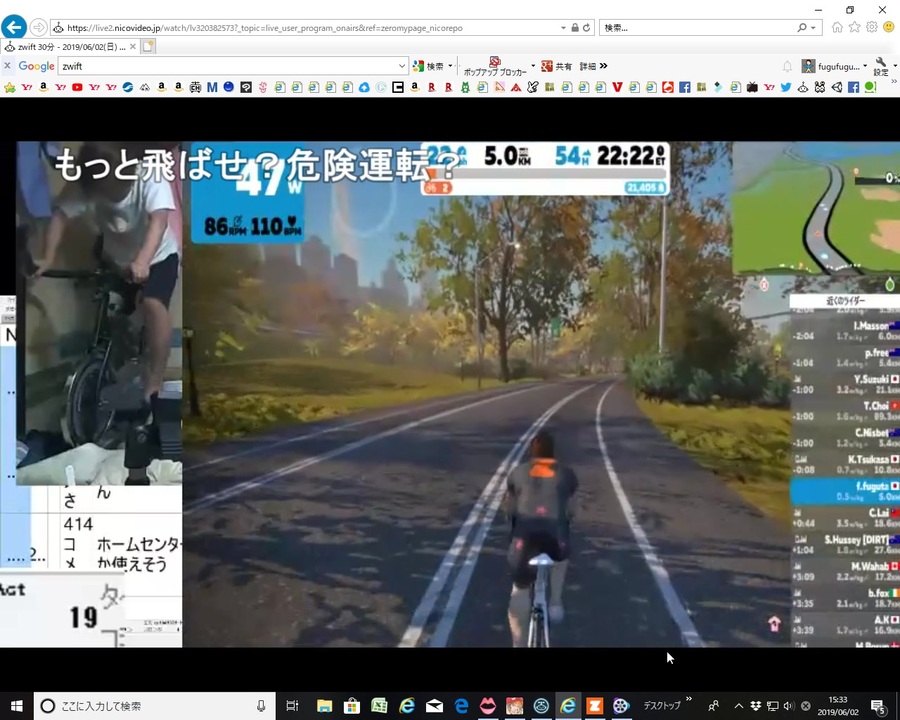This screenshot has width=900, height=720.
Task: Click the 詳細 more button
Action: pyautogui.click(x=593, y=67)
